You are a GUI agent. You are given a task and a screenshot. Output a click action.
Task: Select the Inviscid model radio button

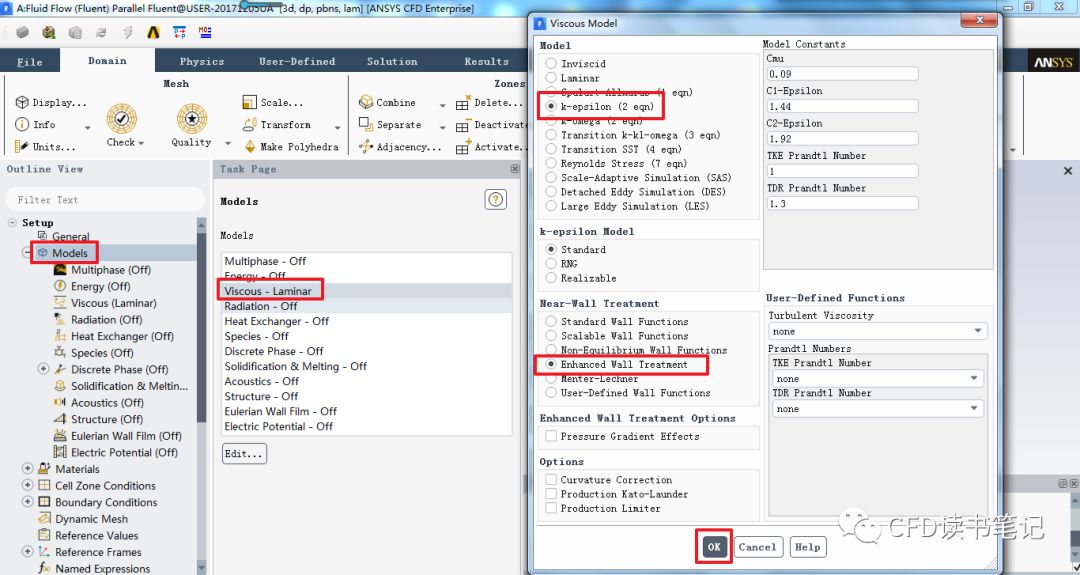551,63
